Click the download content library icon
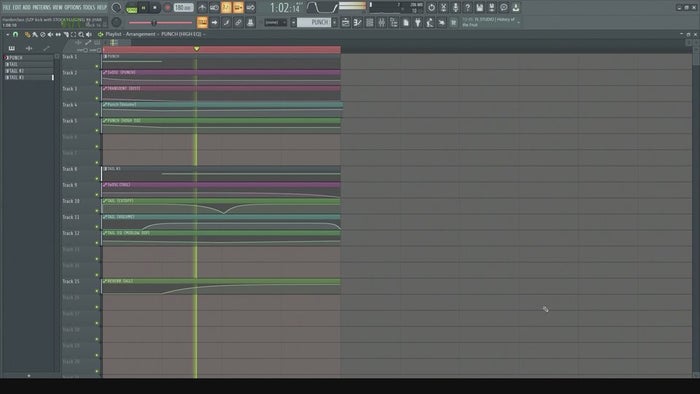700x394 pixels. pos(516,8)
